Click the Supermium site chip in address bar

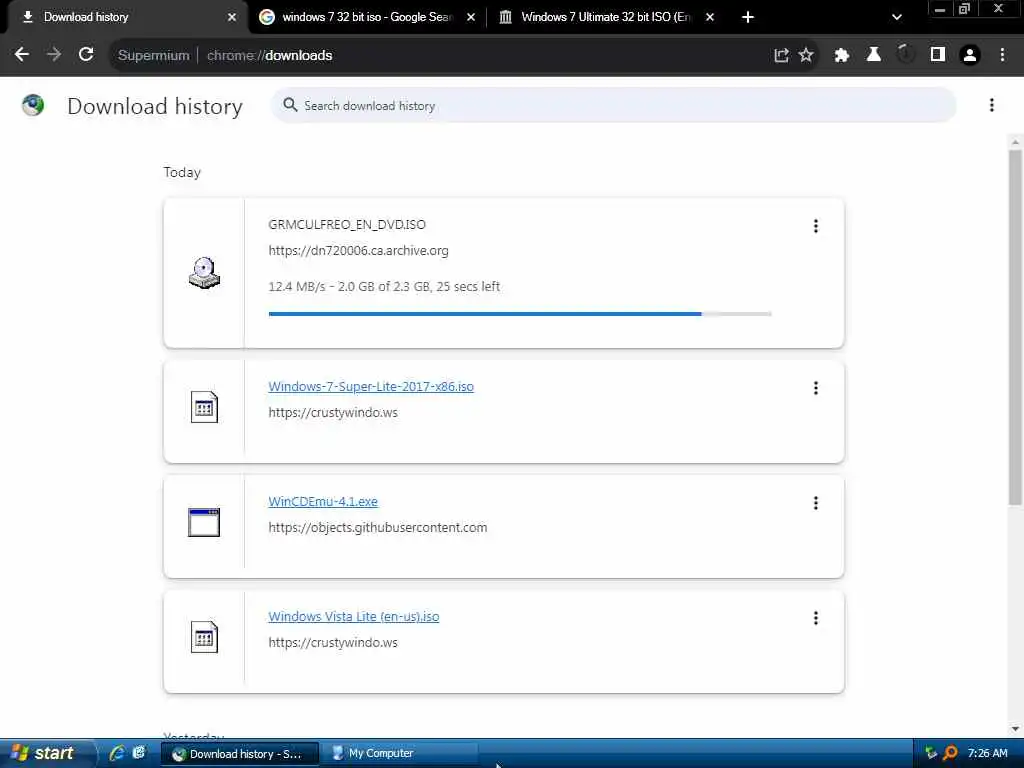(153, 56)
